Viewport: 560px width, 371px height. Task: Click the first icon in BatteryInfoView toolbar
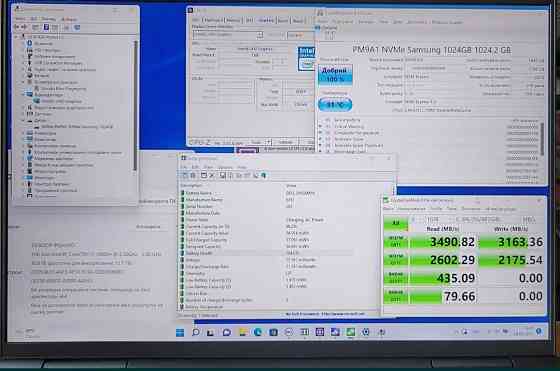tap(185, 175)
